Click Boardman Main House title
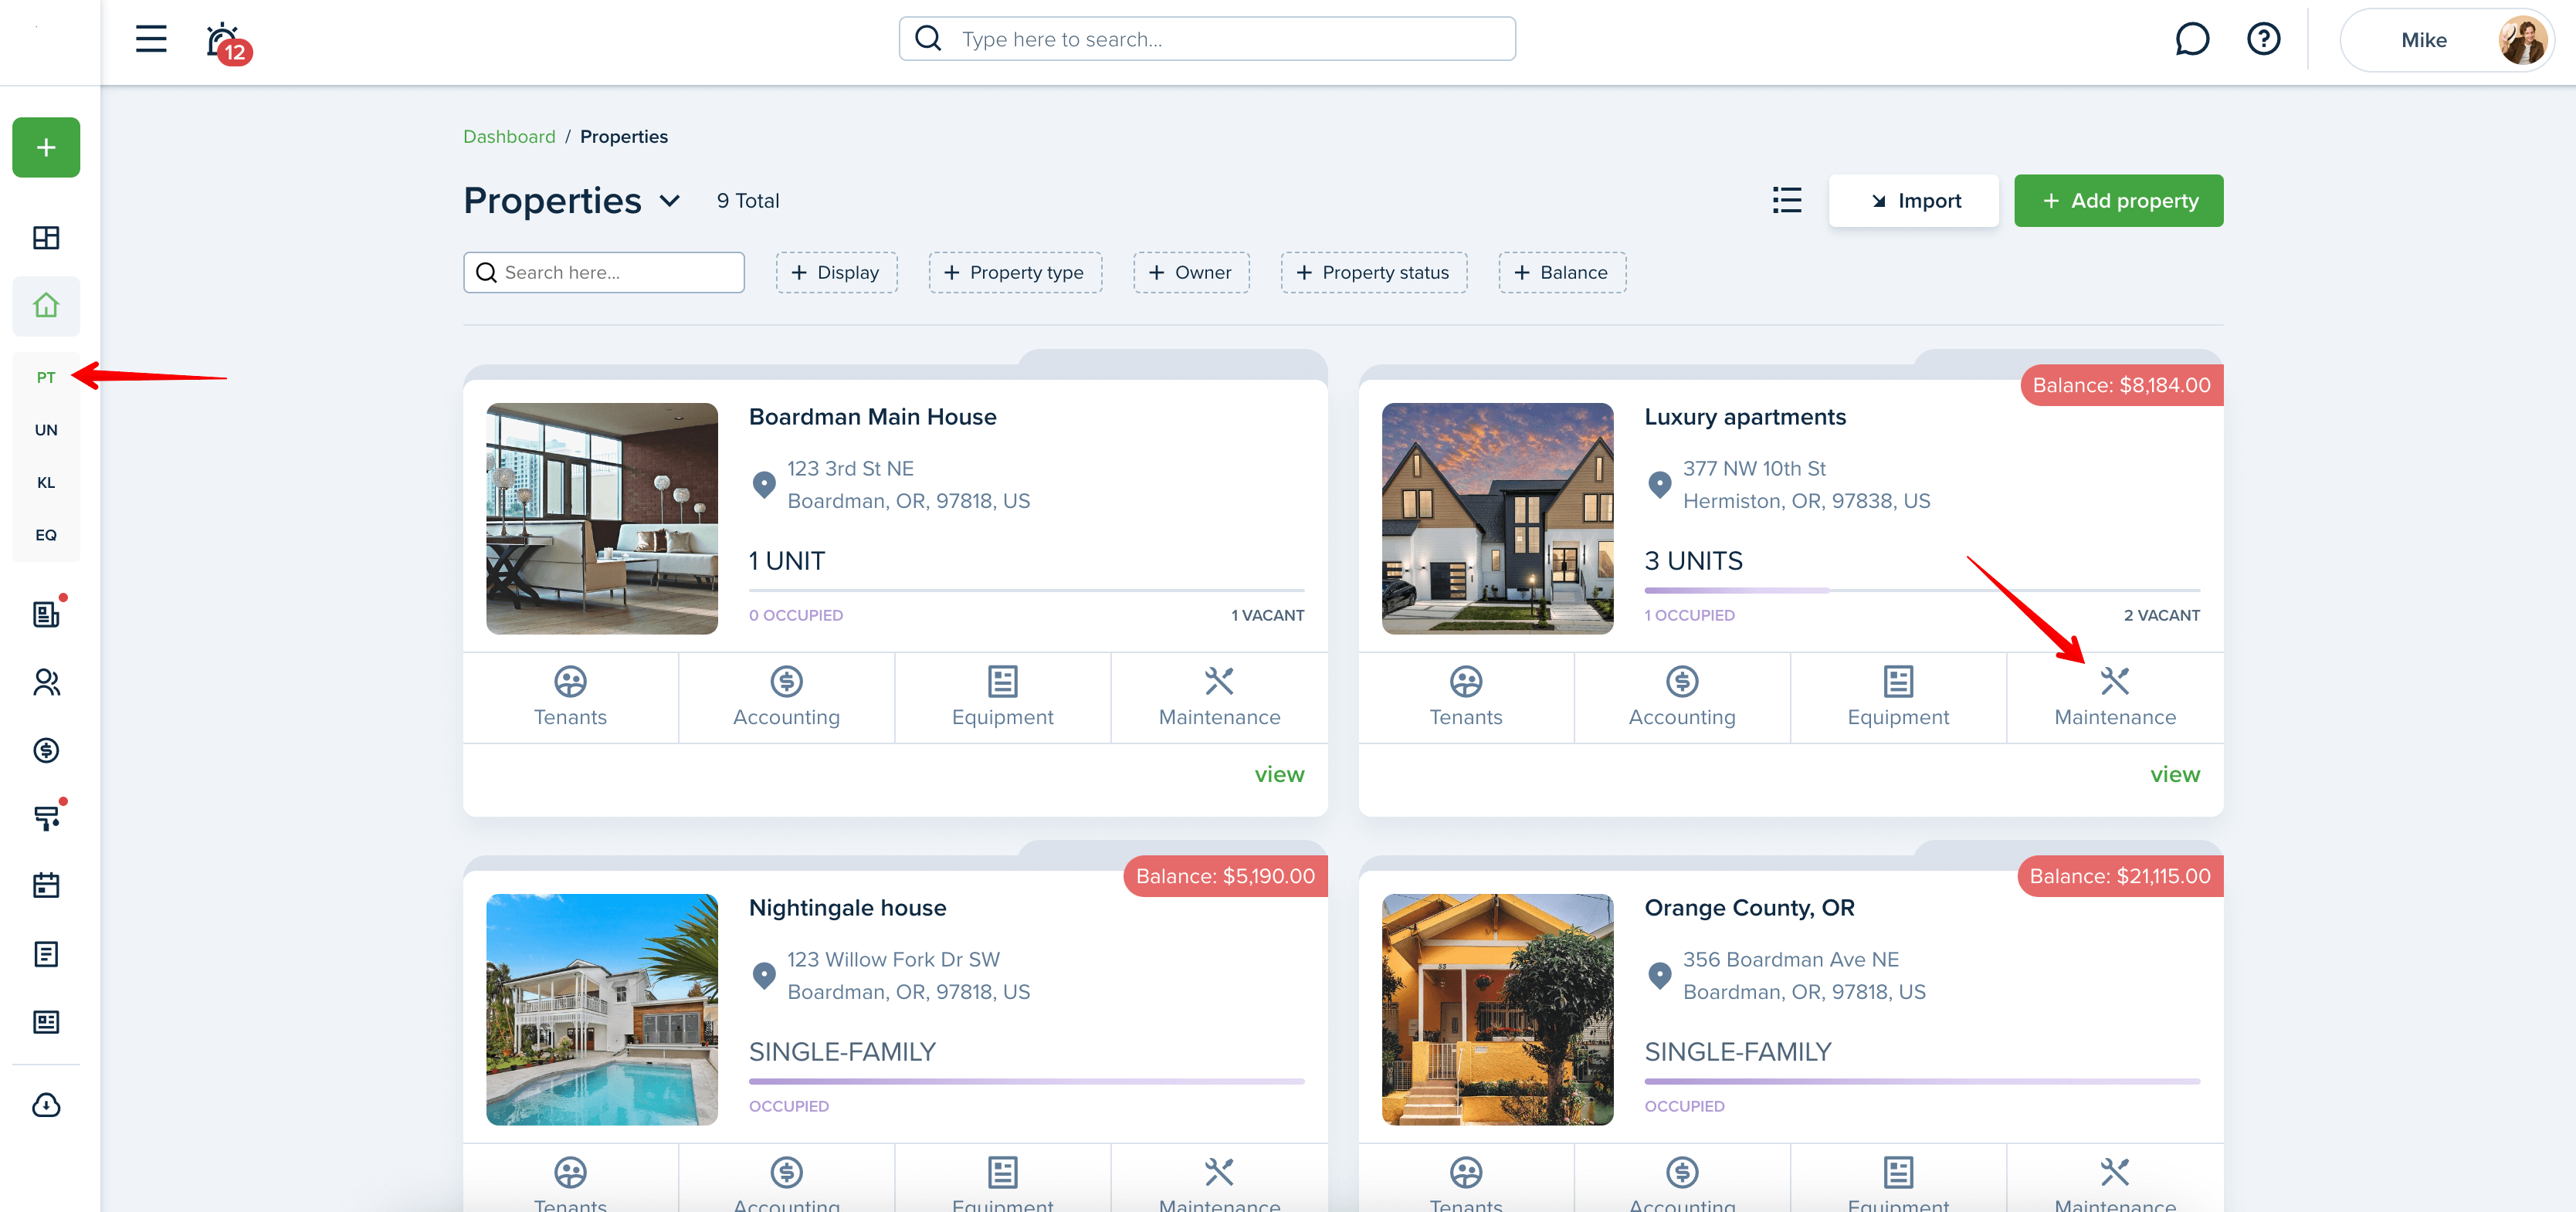The height and width of the screenshot is (1212, 2576). 872,417
